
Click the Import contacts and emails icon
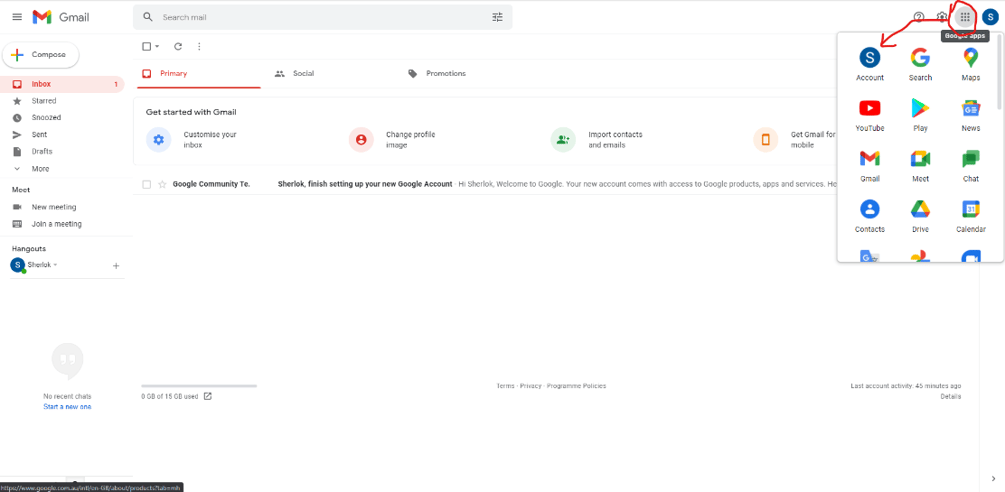point(563,140)
